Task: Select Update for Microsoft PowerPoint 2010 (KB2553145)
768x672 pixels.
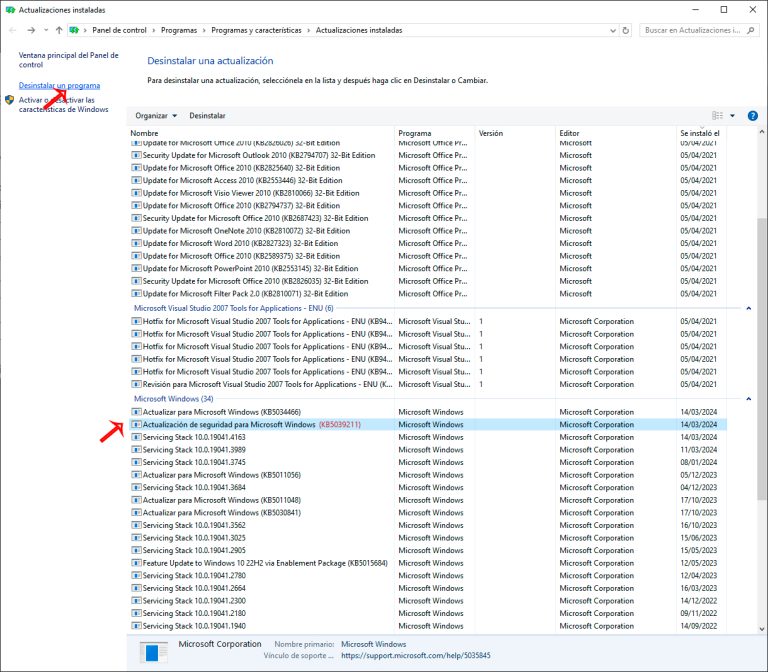Action: (428, 268)
